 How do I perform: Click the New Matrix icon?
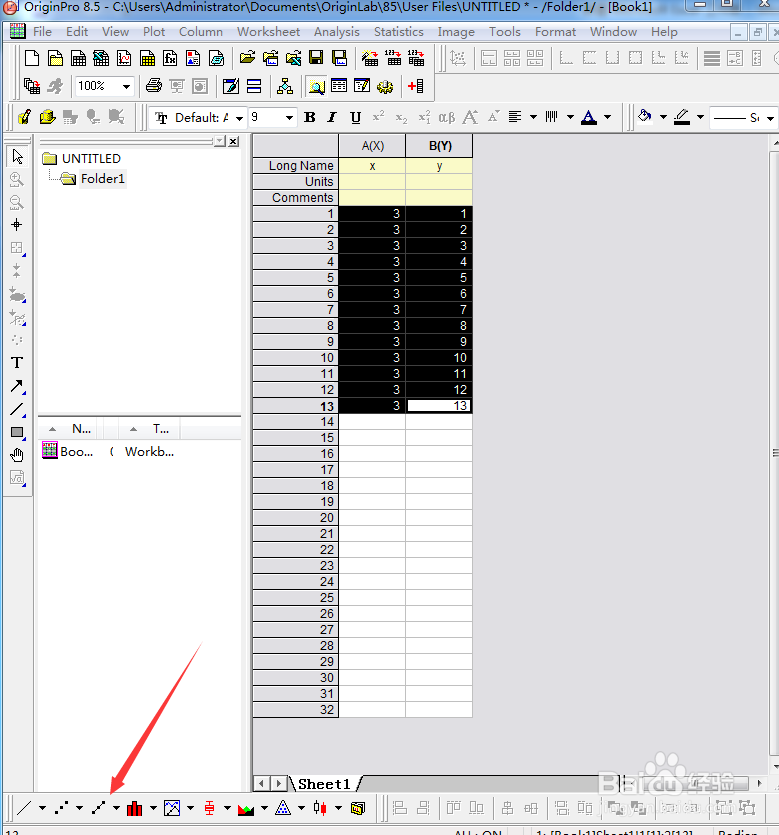pyautogui.click(x=147, y=58)
